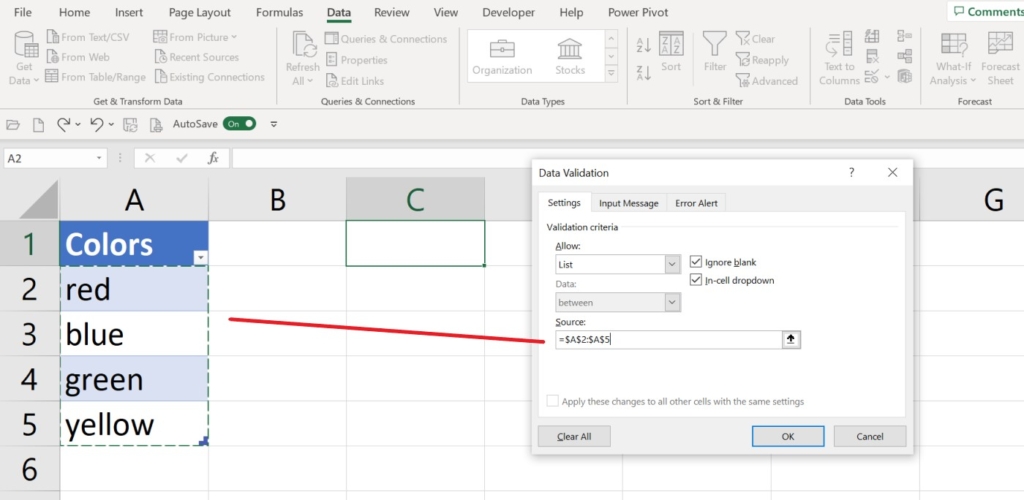Viewport: 1024px width, 500px height.
Task: Select row 3 header
Action: 29,334
